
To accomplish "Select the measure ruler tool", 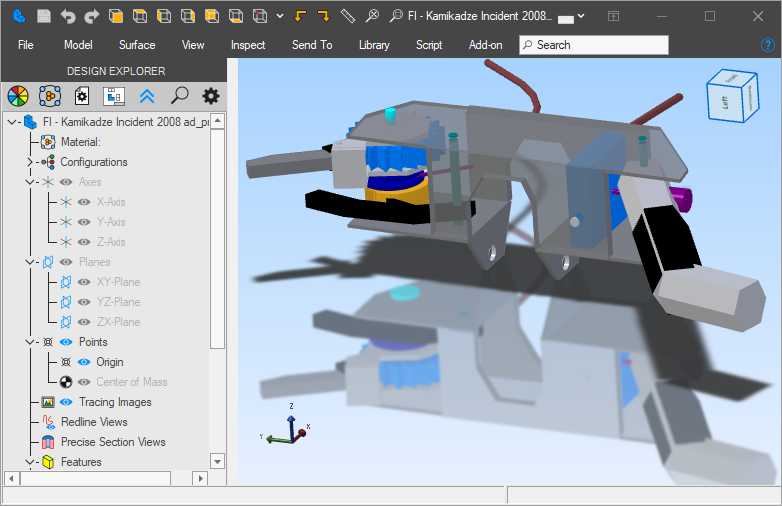I will click(348, 16).
